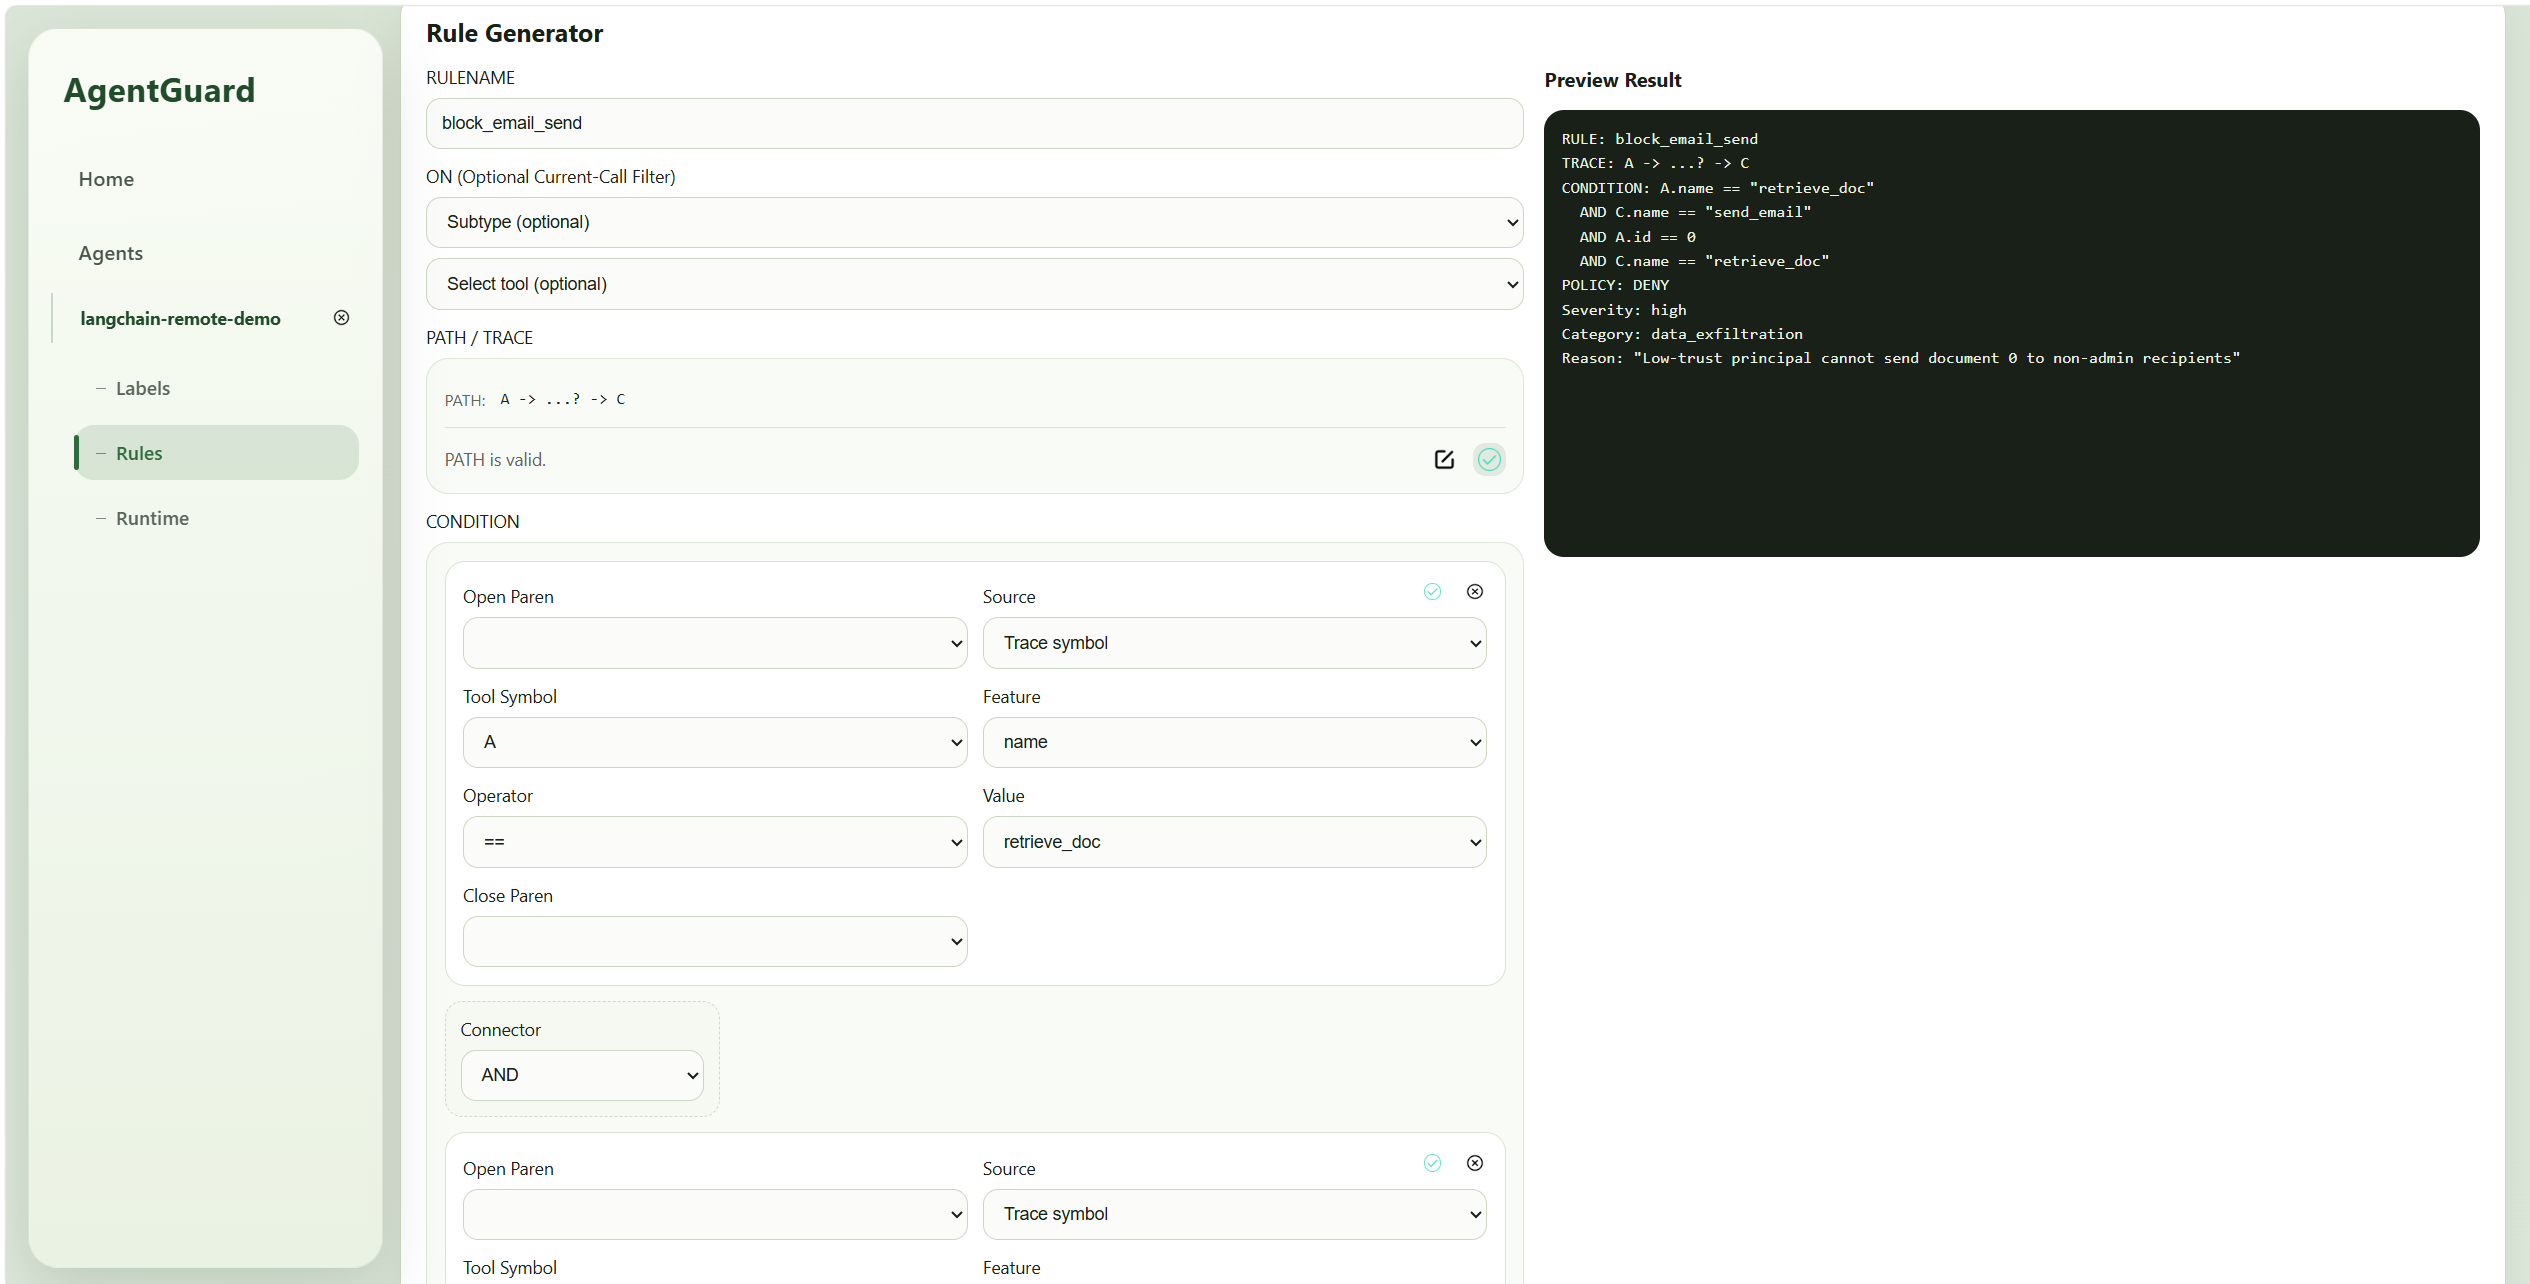Open the Value dropdown showing retrieve_doc
The image size is (2530, 1284).
point(1234,842)
